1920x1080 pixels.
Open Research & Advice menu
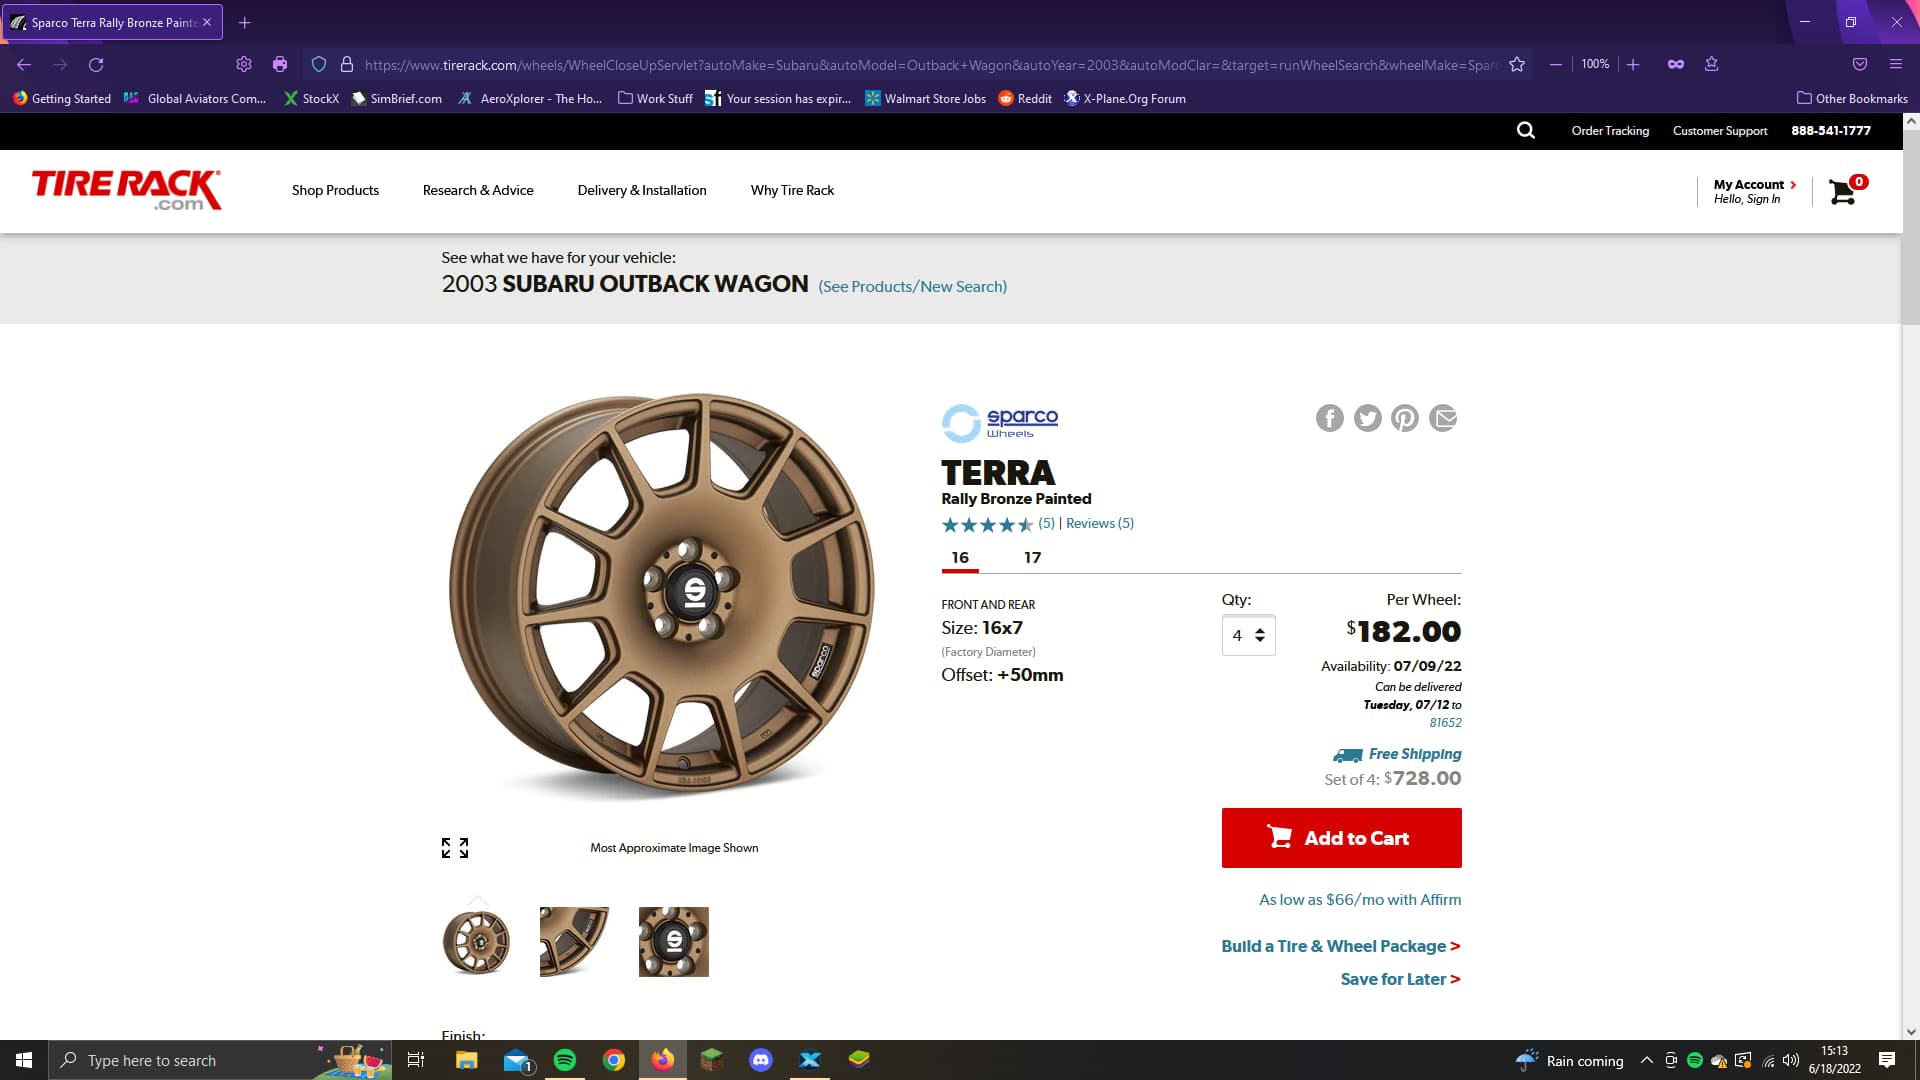[x=478, y=190]
